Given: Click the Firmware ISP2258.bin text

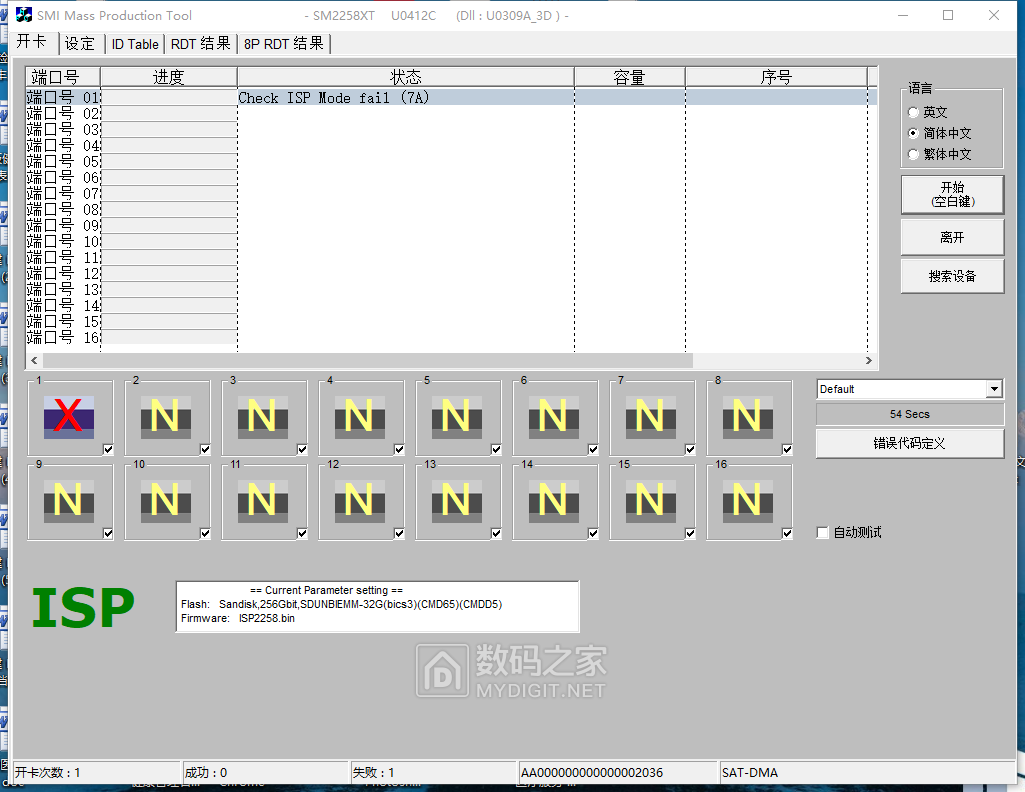Looking at the screenshot, I should [x=238, y=618].
